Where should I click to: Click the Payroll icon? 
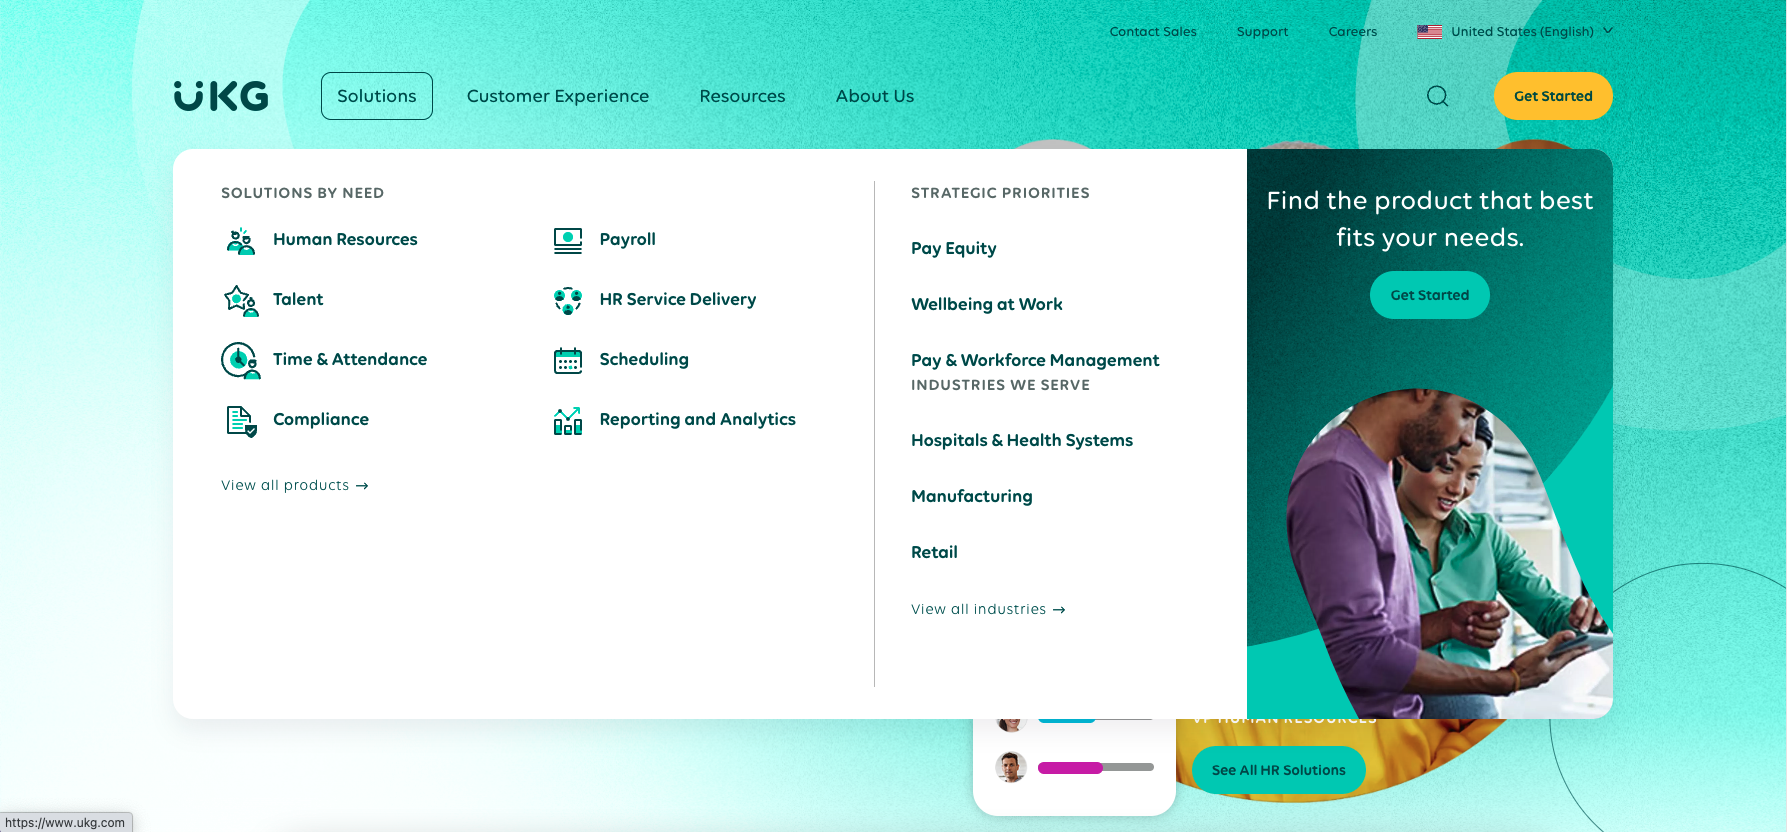click(x=567, y=240)
